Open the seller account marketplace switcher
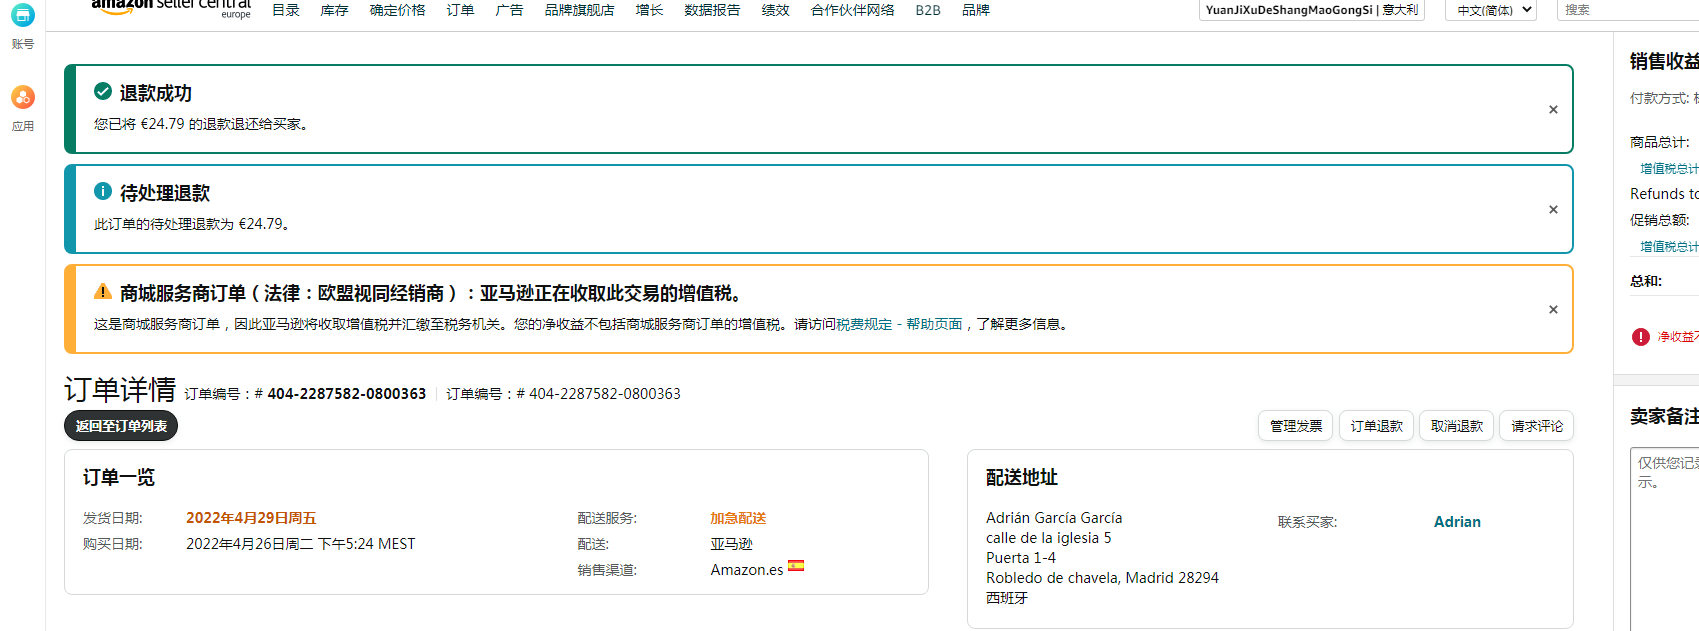The height and width of the screenshot is (631, 1699). [1311, 10]
